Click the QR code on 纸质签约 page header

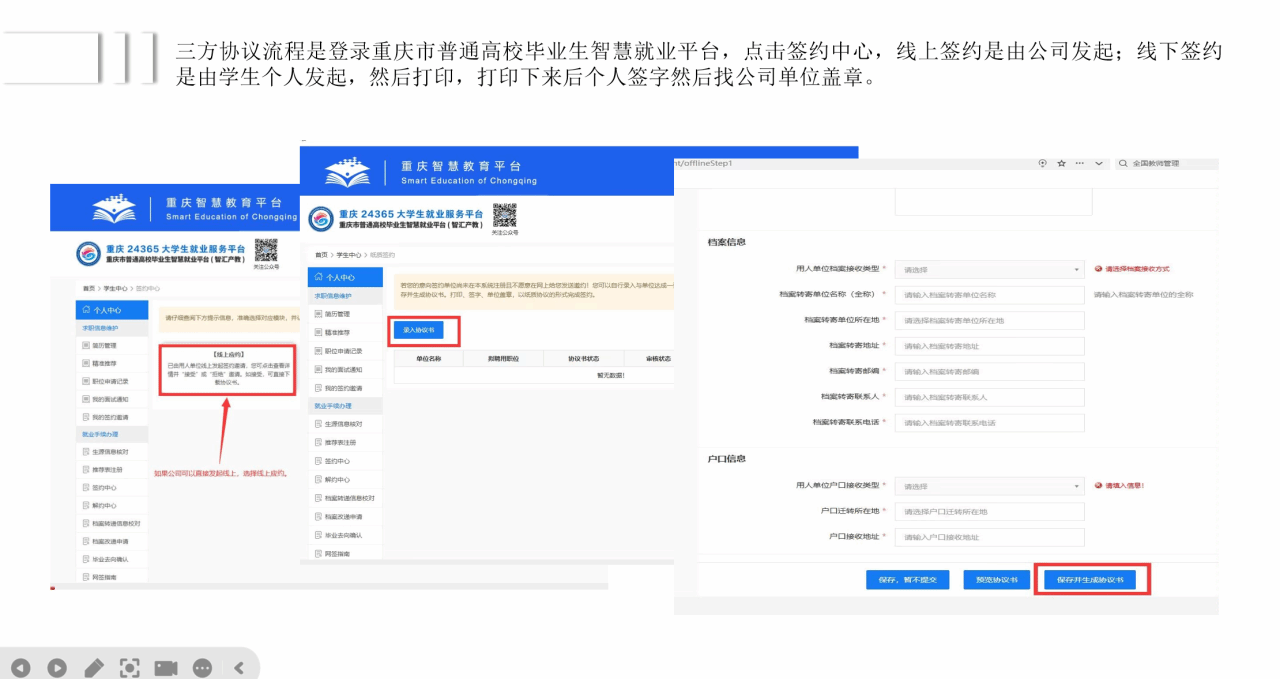[505, 216]
